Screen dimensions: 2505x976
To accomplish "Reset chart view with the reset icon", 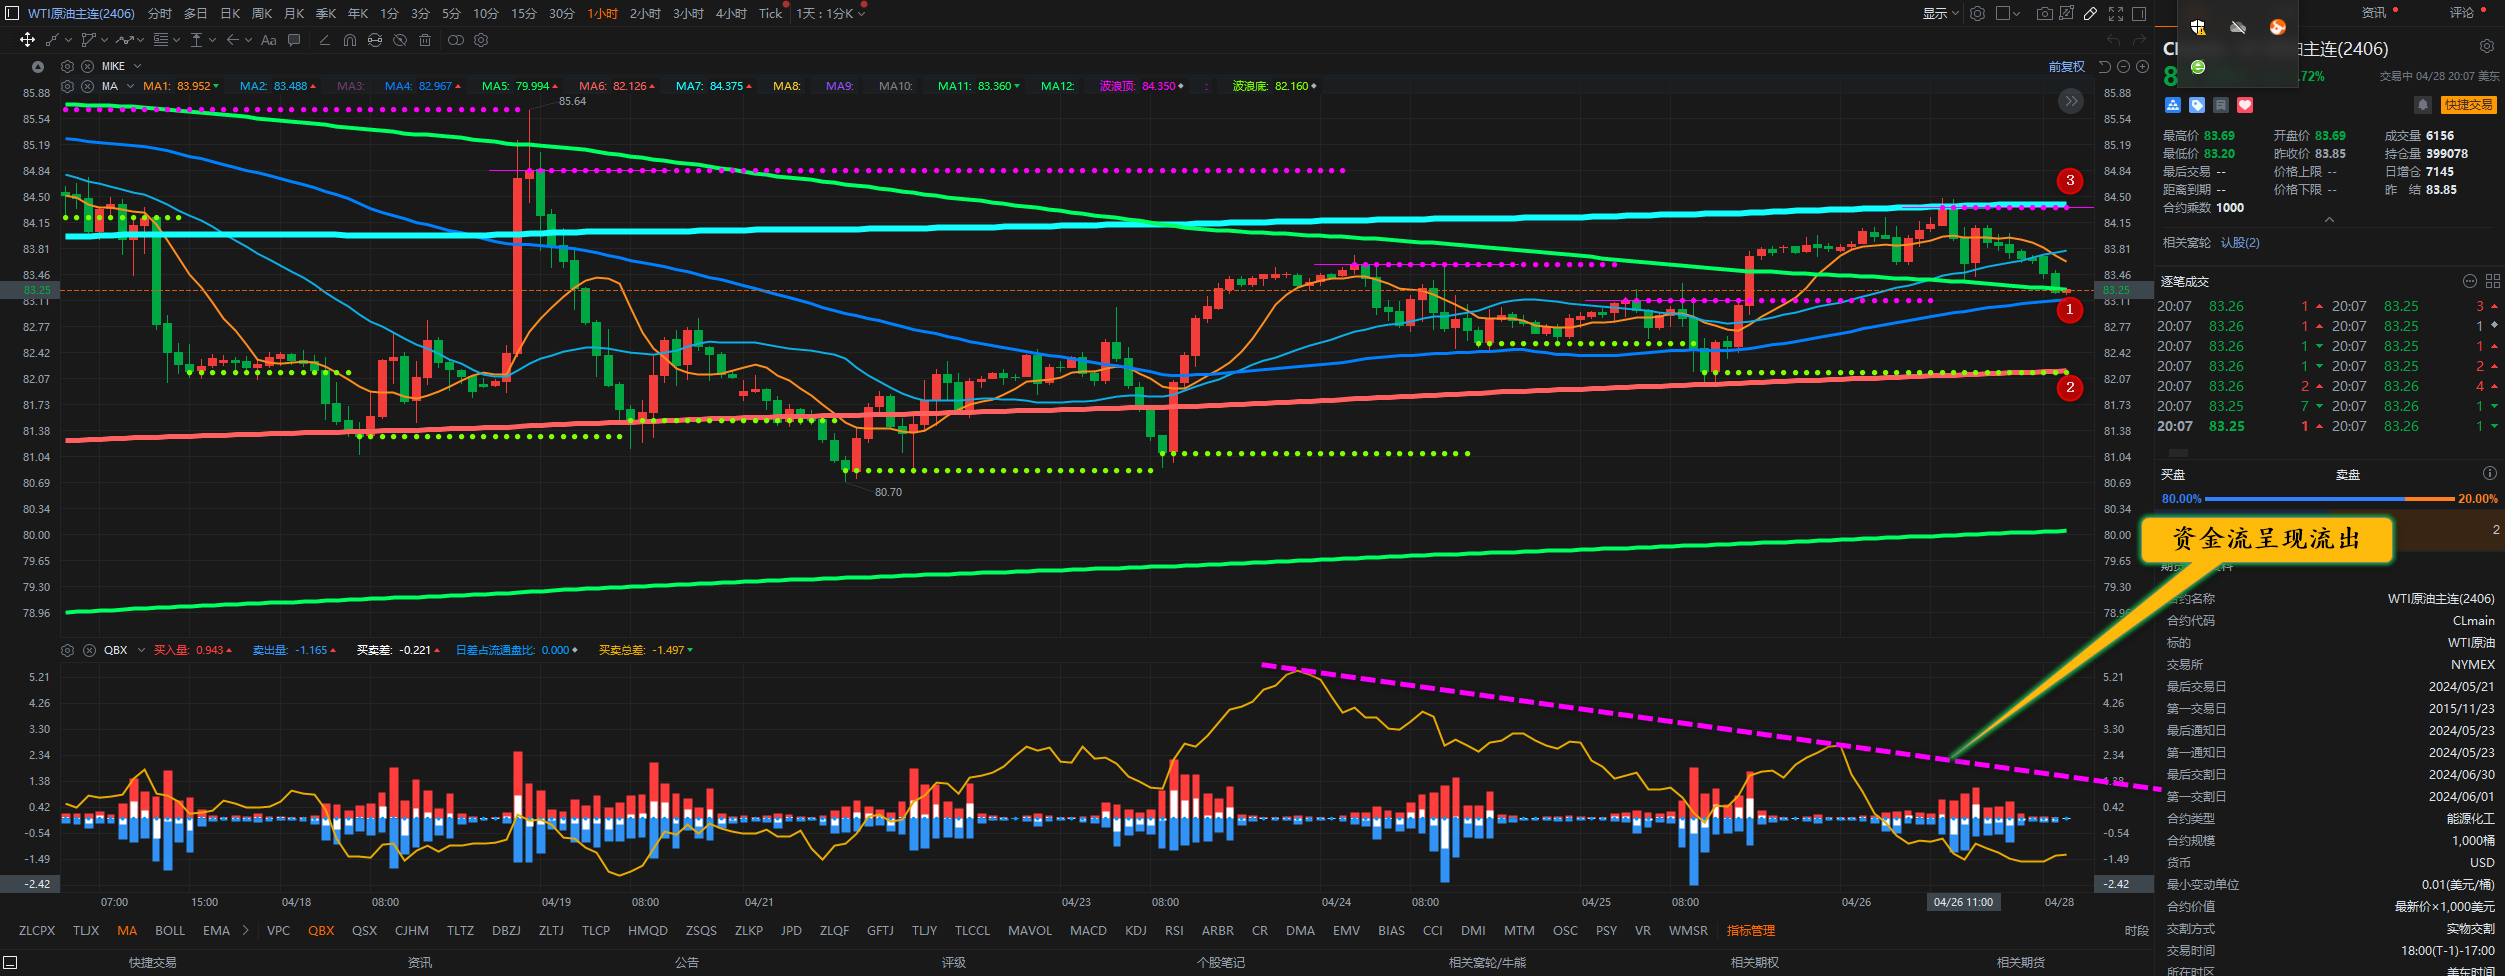I will click(2104, 67).
